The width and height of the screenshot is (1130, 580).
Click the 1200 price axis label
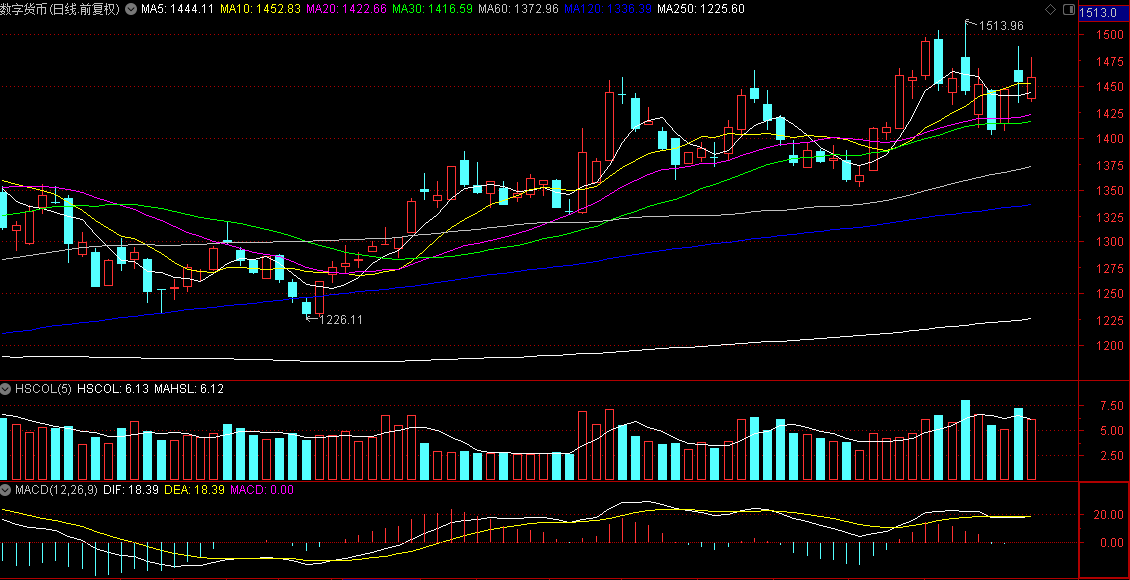tap(1110, 346)
